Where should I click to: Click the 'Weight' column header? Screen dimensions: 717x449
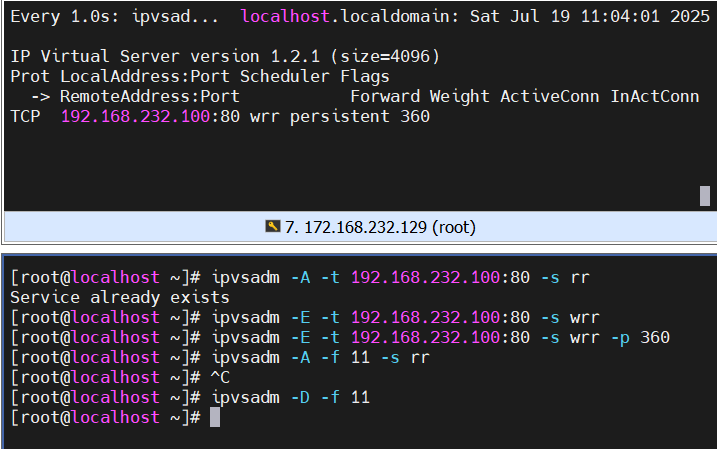coord(460,96)
